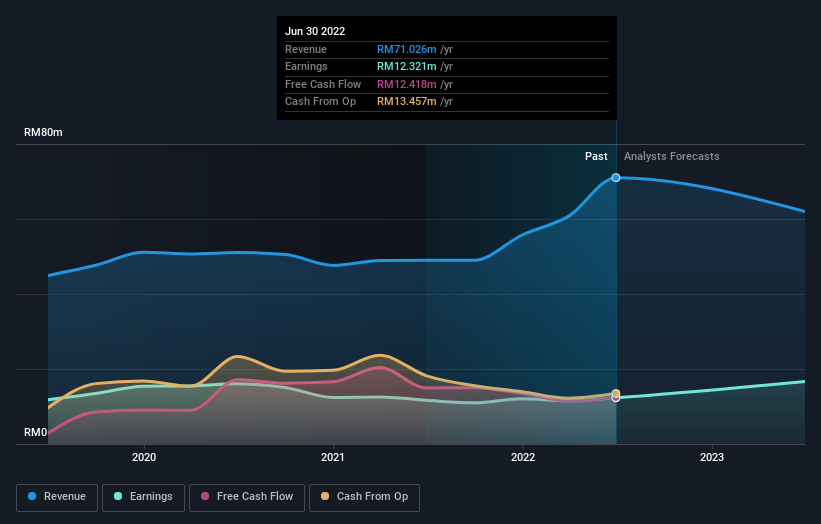Click the RM12.321m earnings value

point(407,66)
